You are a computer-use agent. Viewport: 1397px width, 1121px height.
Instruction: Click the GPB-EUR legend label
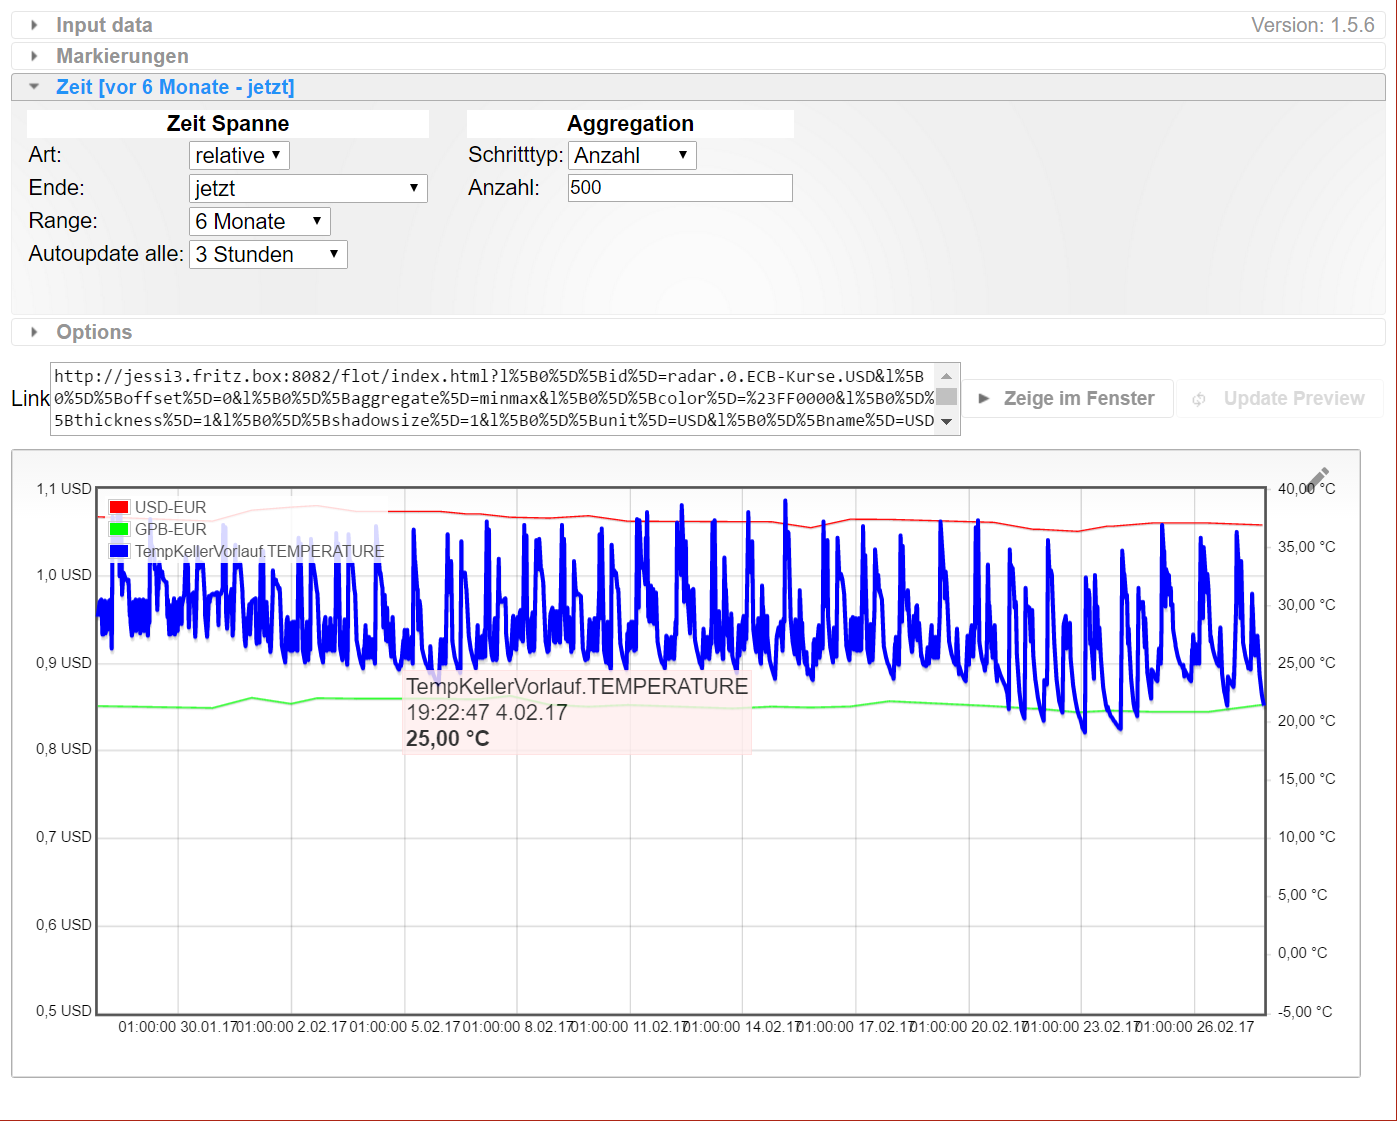point(171,529)
